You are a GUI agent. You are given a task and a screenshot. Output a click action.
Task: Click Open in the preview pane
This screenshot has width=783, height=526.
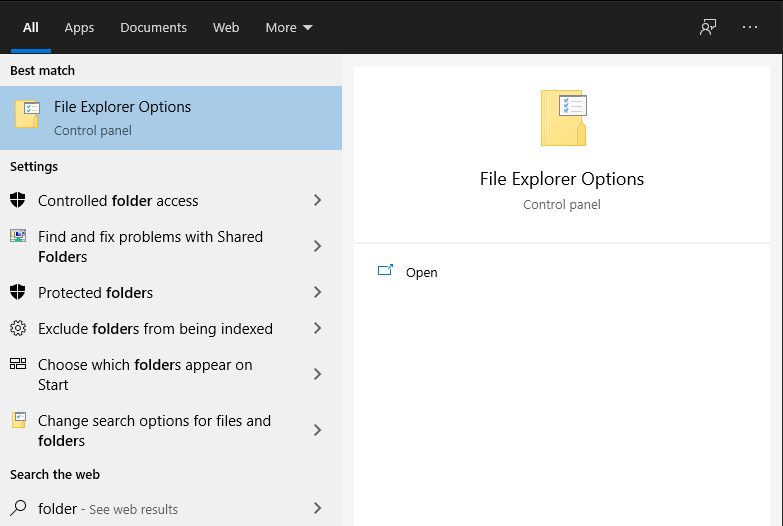pos(421,272)
